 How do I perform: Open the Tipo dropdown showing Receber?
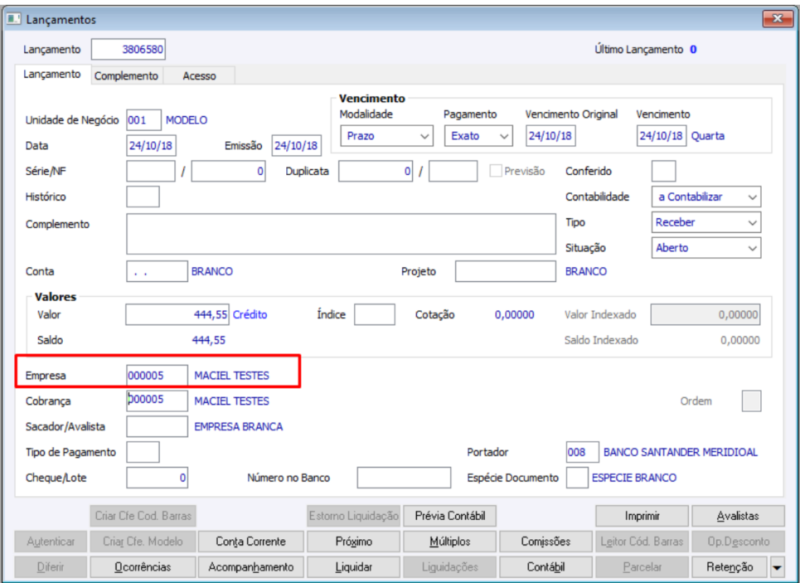click(x=706, y=222)
